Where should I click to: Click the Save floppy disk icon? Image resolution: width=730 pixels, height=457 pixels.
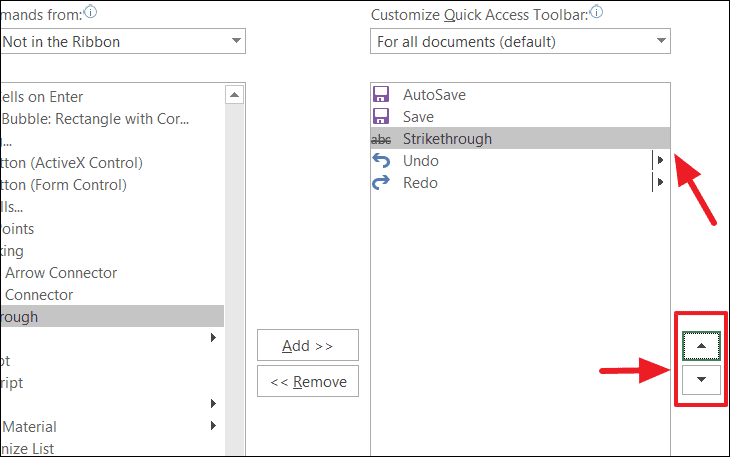[380, 117]
